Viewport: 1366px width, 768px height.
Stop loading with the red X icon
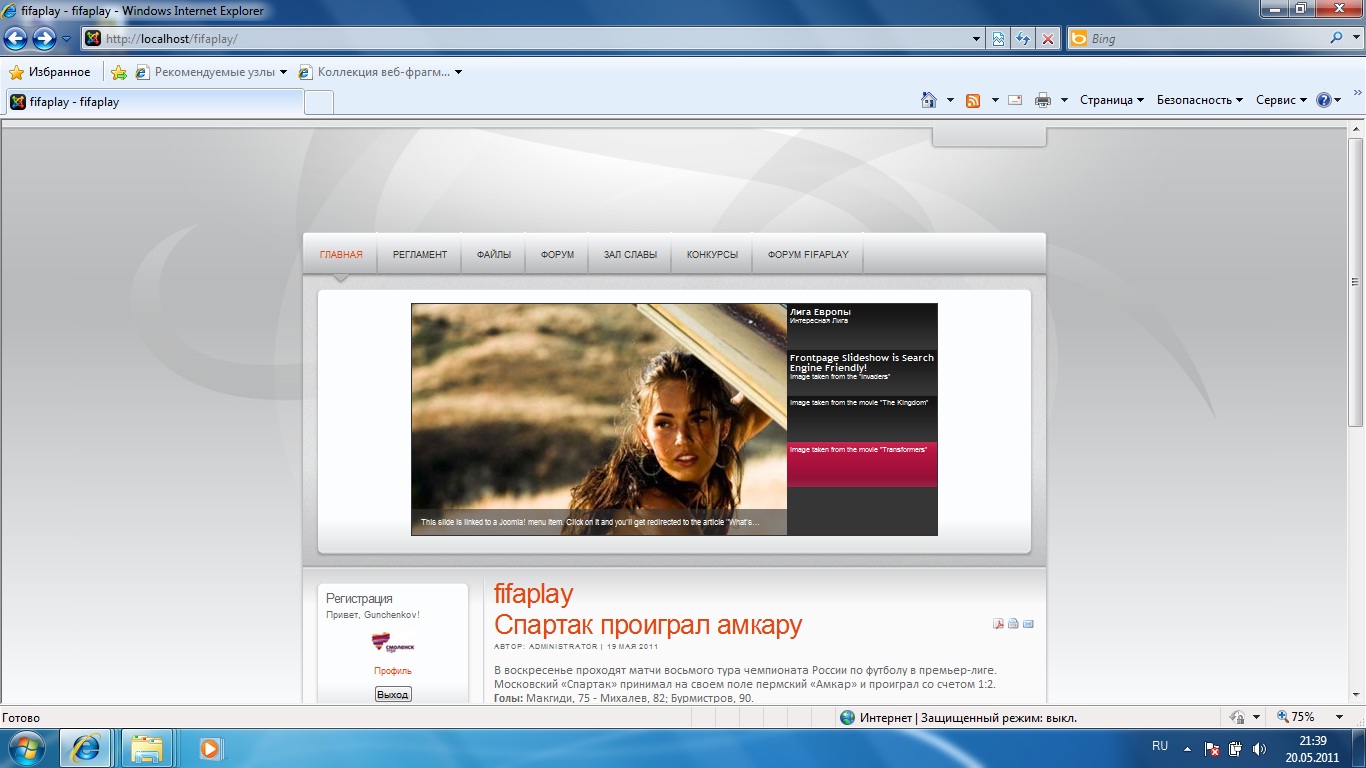pyautogui.click(x=1048, y=39)
